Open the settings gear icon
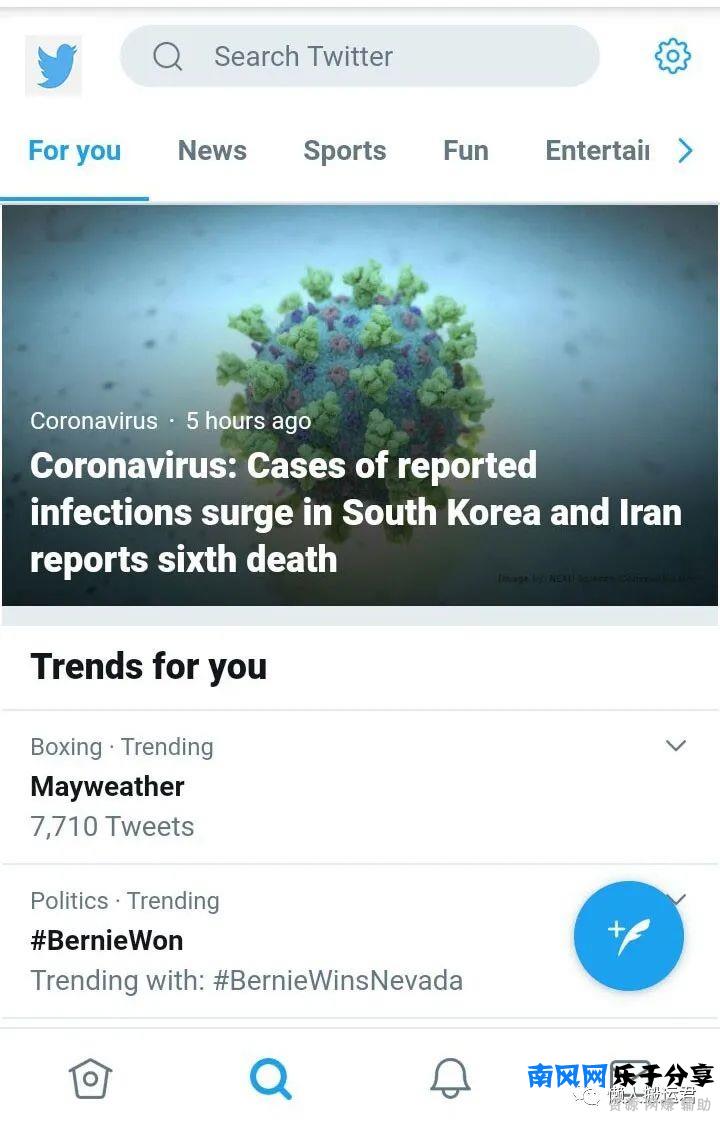The height and width of the screenshot is (1127, 720). pos(672,56)
